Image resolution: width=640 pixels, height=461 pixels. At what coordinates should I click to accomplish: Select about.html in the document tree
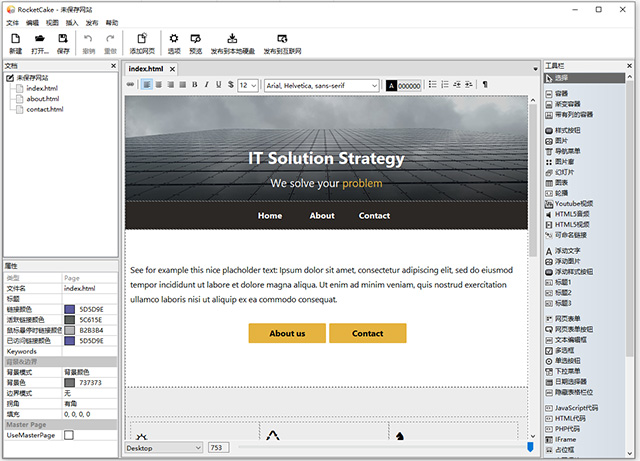click(x=43, y=98)
